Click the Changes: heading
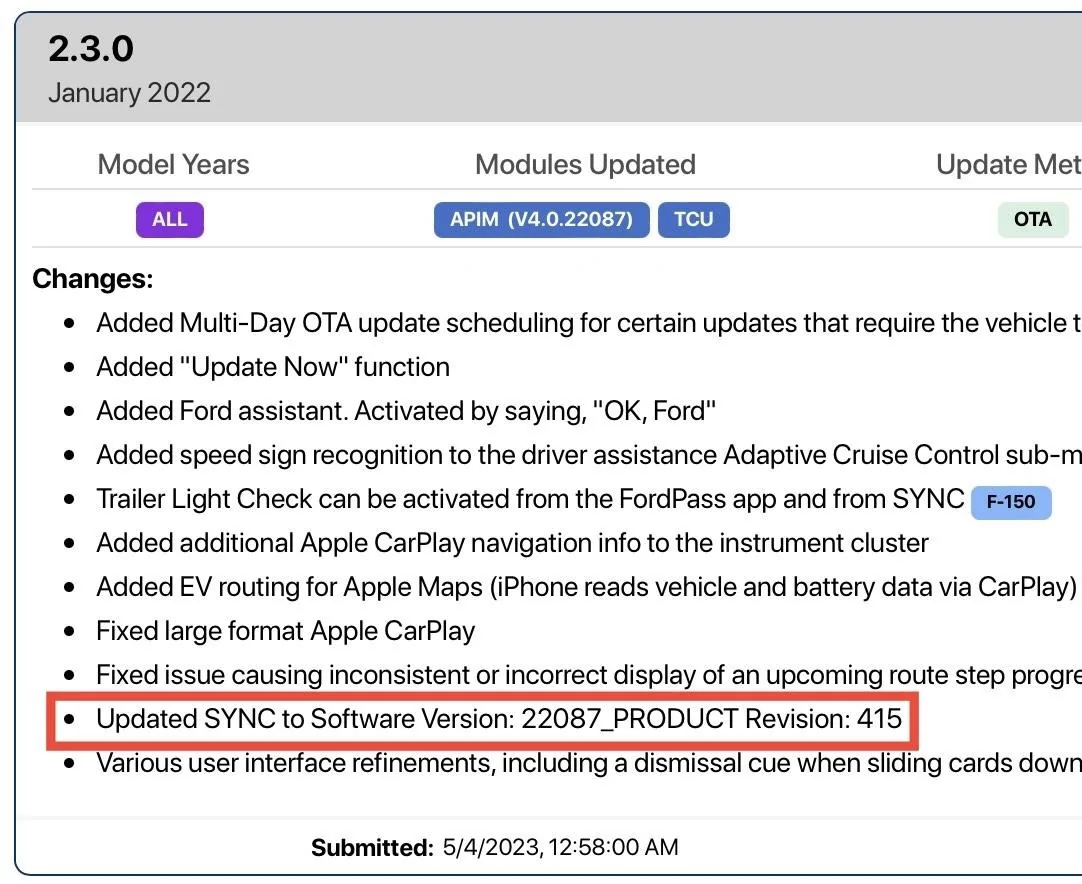This screenshot has height=884, width=1082. (93, 279)
